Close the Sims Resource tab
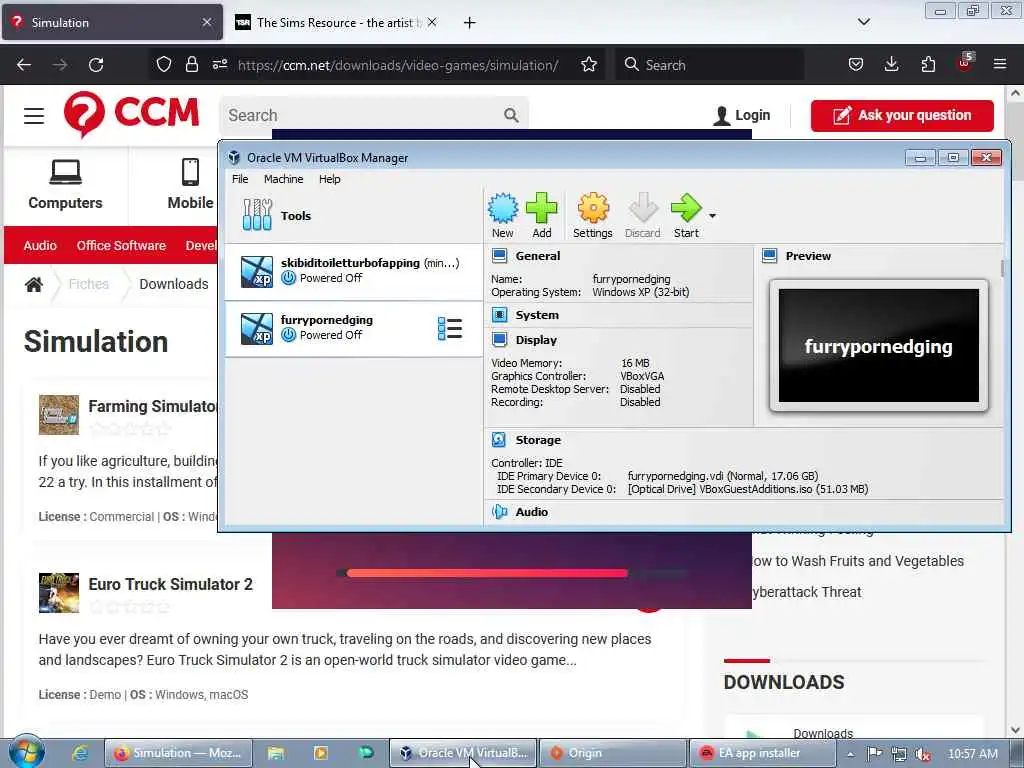Viewport: 1024px width, 768px height. tap(432, 22)
